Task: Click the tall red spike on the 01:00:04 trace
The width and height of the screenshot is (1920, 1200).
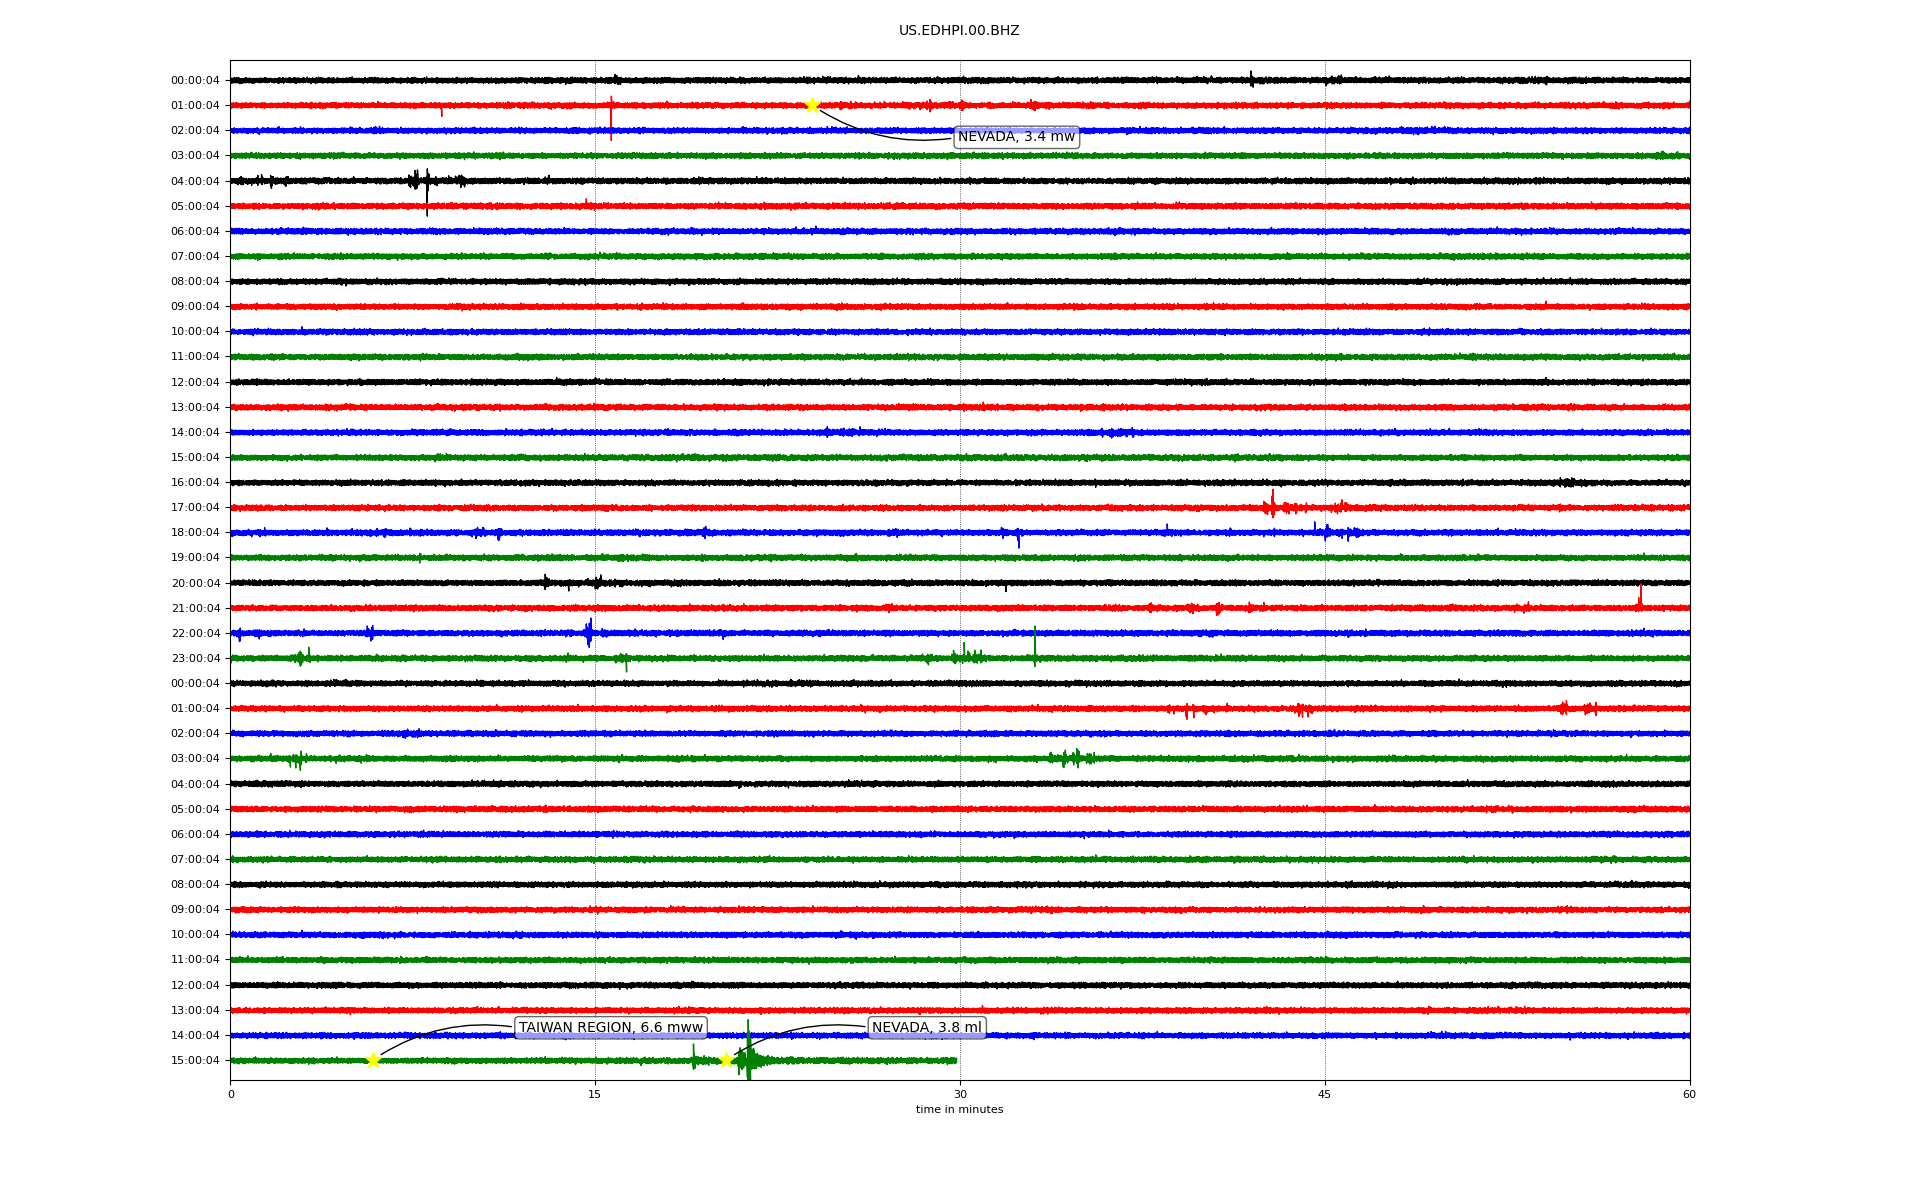Action: [x=611, y=118]
